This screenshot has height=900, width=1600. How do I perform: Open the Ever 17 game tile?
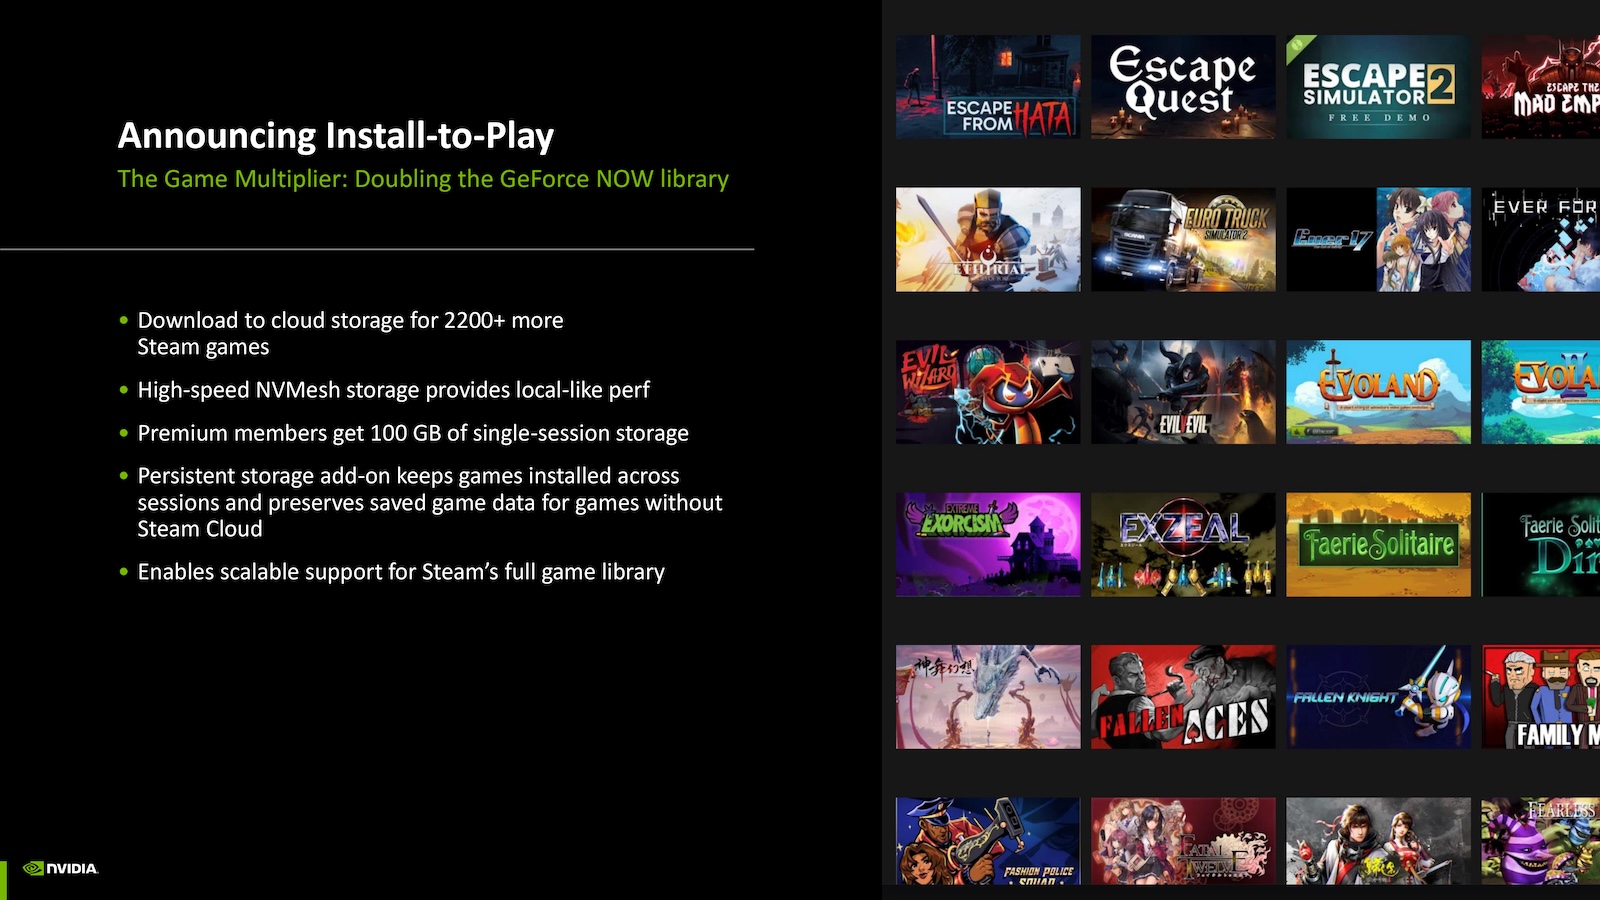(1376, 238)
